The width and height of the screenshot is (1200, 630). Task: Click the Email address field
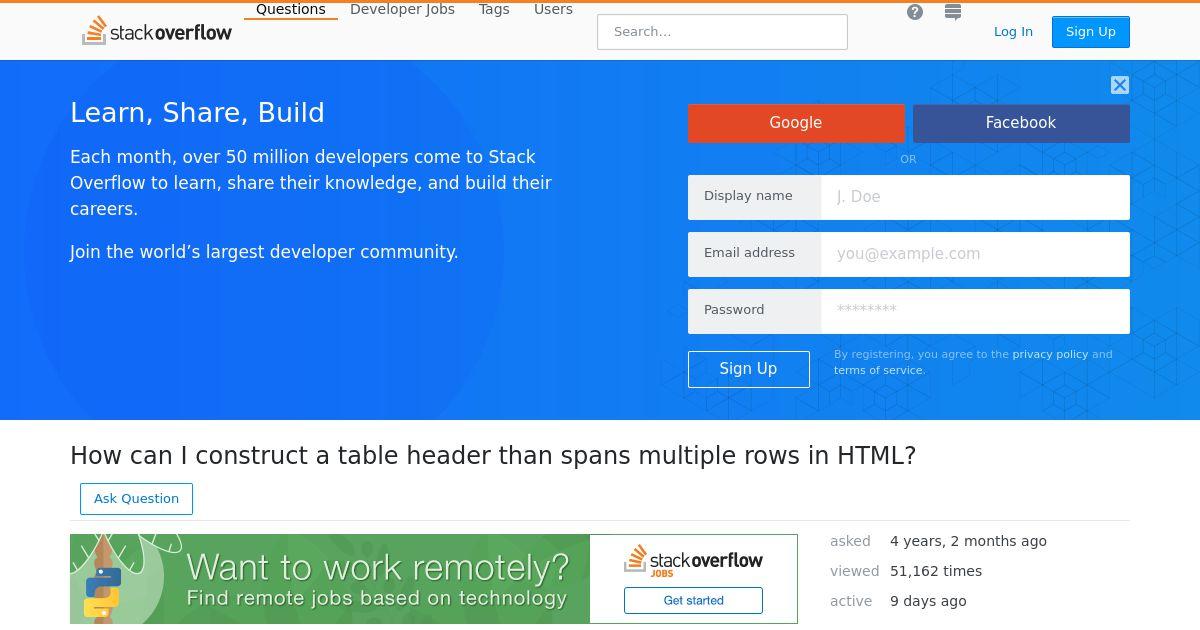(x=975, y=254)
